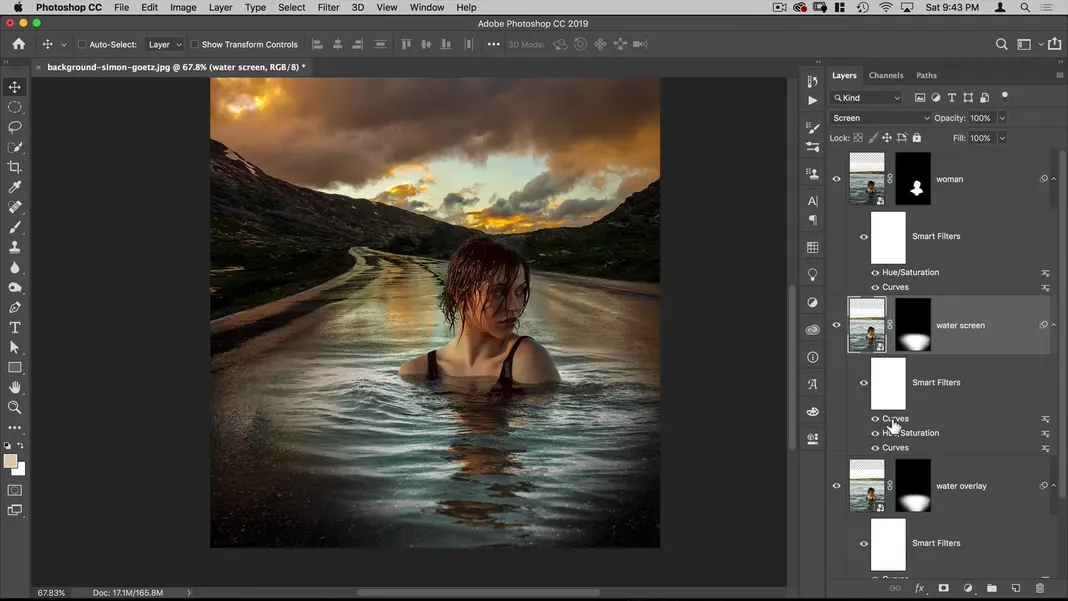Viewport: 1068px width, 601px height.
Task: Toggle water screen Smart Filters visibility
Action: [x=864, y=383]
